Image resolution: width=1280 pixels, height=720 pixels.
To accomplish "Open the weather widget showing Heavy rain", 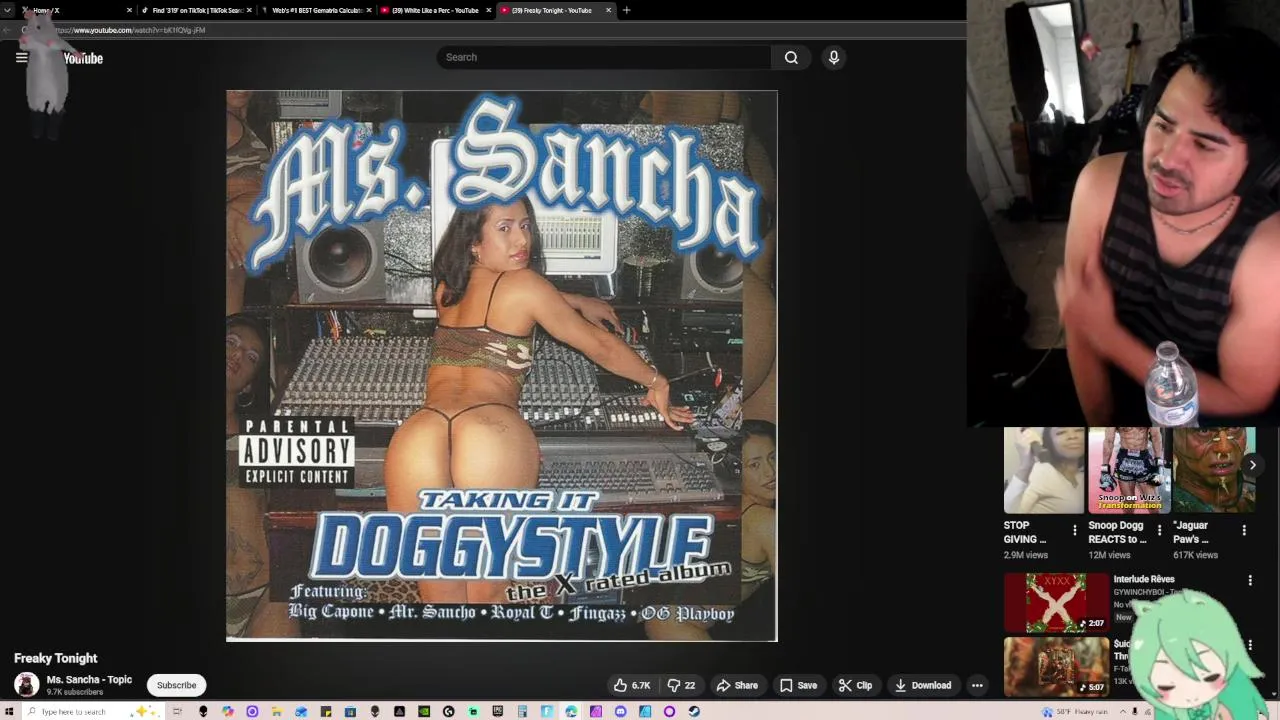I will [1075, 711].
